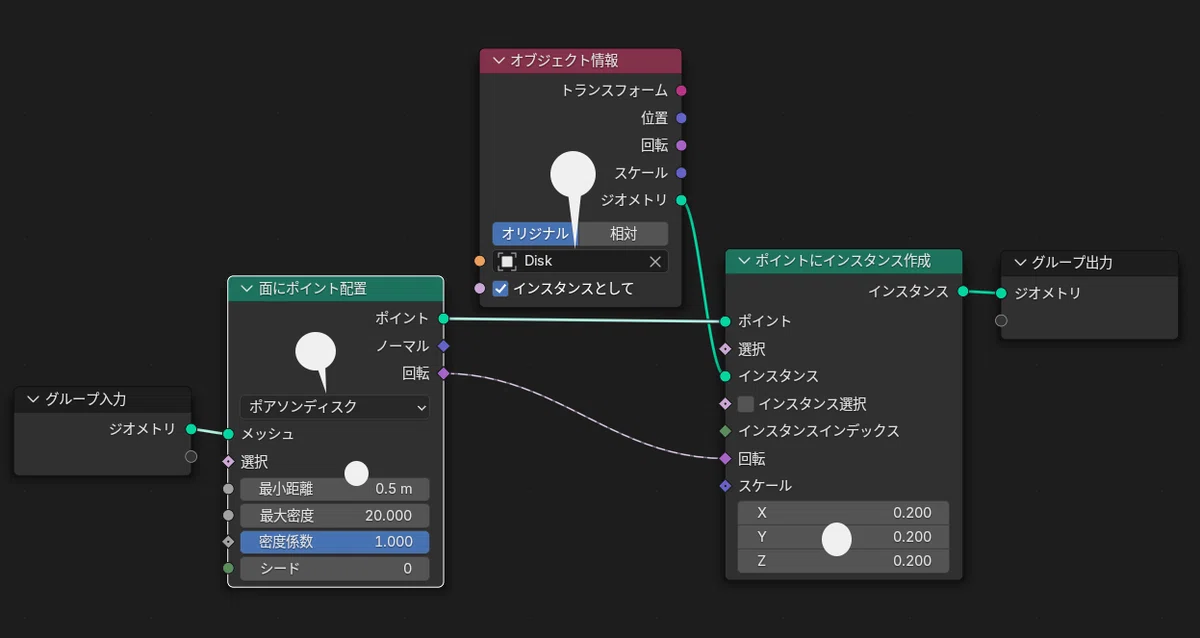This screenshot has width=1200, height=638.
Task: Click the インスタンス output socket
Action: 962,291
